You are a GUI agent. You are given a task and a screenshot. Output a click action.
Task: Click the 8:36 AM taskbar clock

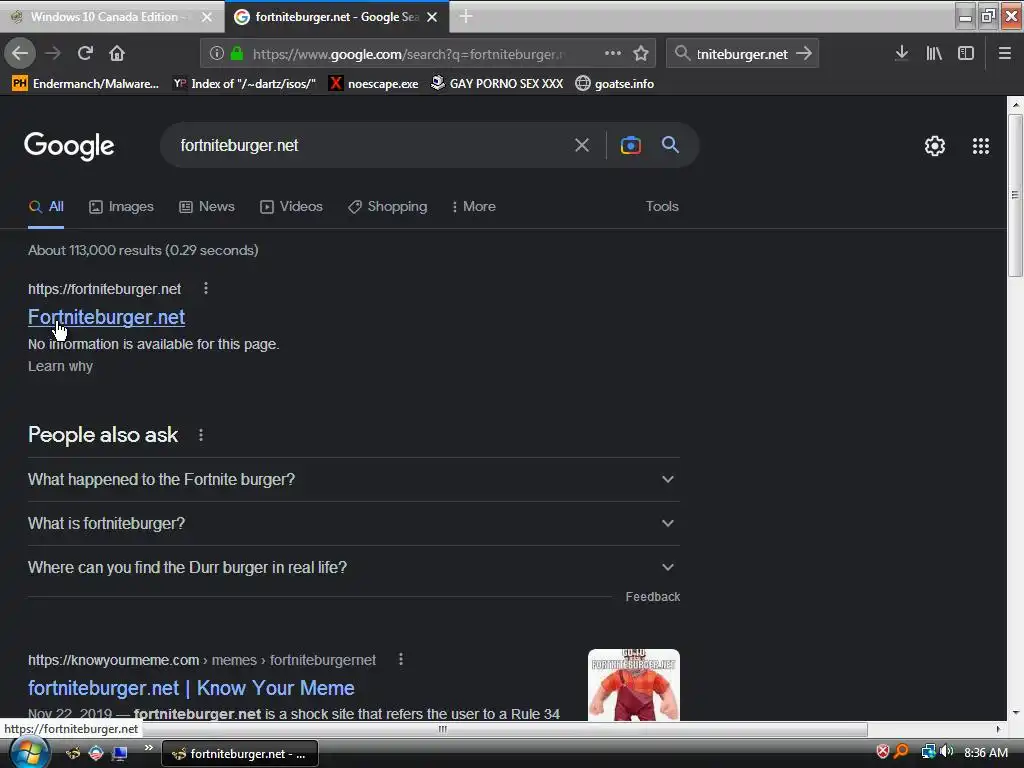pyautogui.click(x=985, y=752)
